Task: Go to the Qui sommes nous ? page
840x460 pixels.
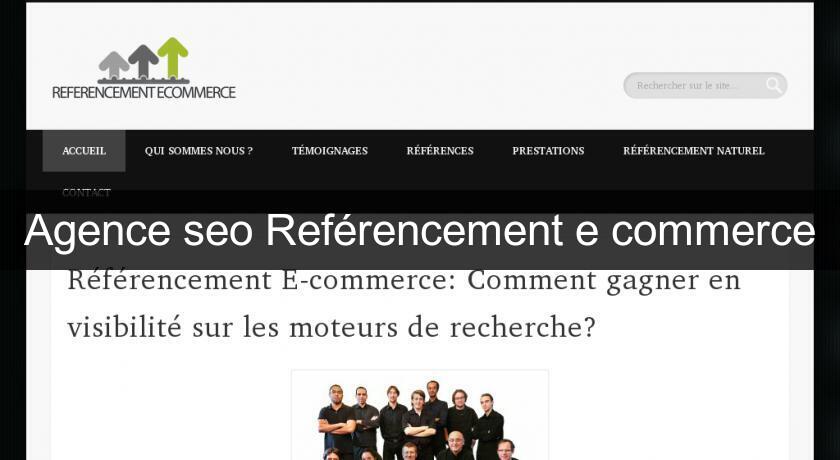Action: tap(199, 151)
